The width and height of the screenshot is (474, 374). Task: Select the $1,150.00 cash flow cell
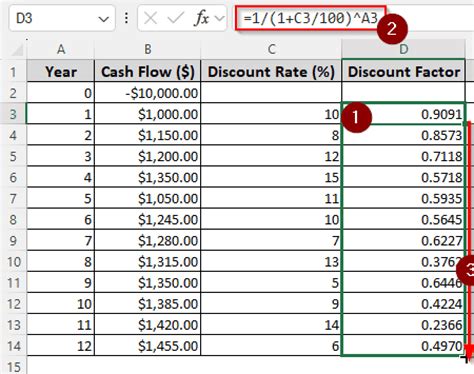(148, 135)
